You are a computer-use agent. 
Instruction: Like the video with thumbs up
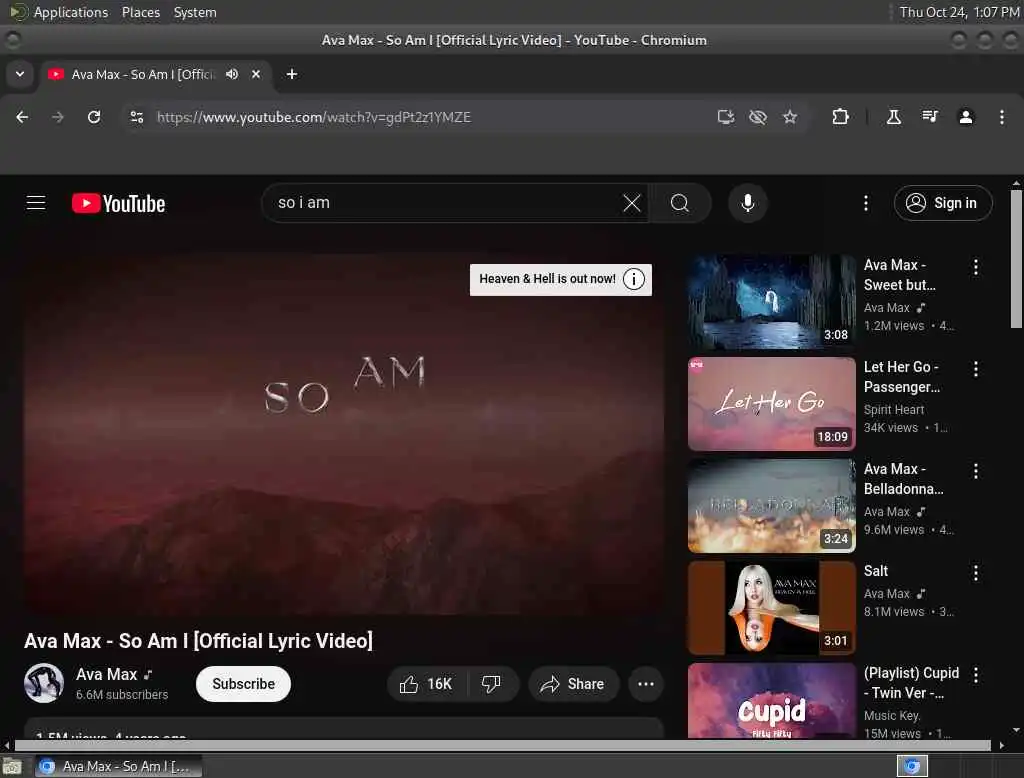tap(428, 684)
